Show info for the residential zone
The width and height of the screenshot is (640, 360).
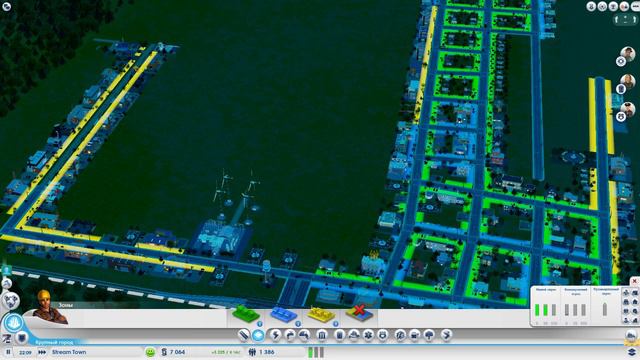click(260, 324)
